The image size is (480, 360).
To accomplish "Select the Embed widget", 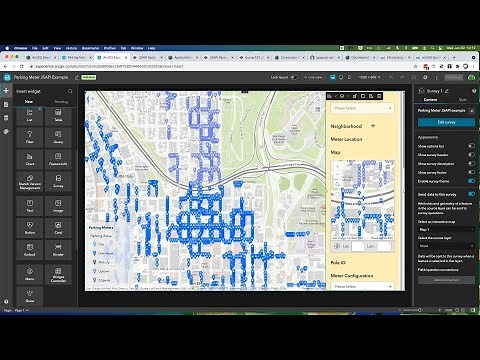I will click(30, 250).
